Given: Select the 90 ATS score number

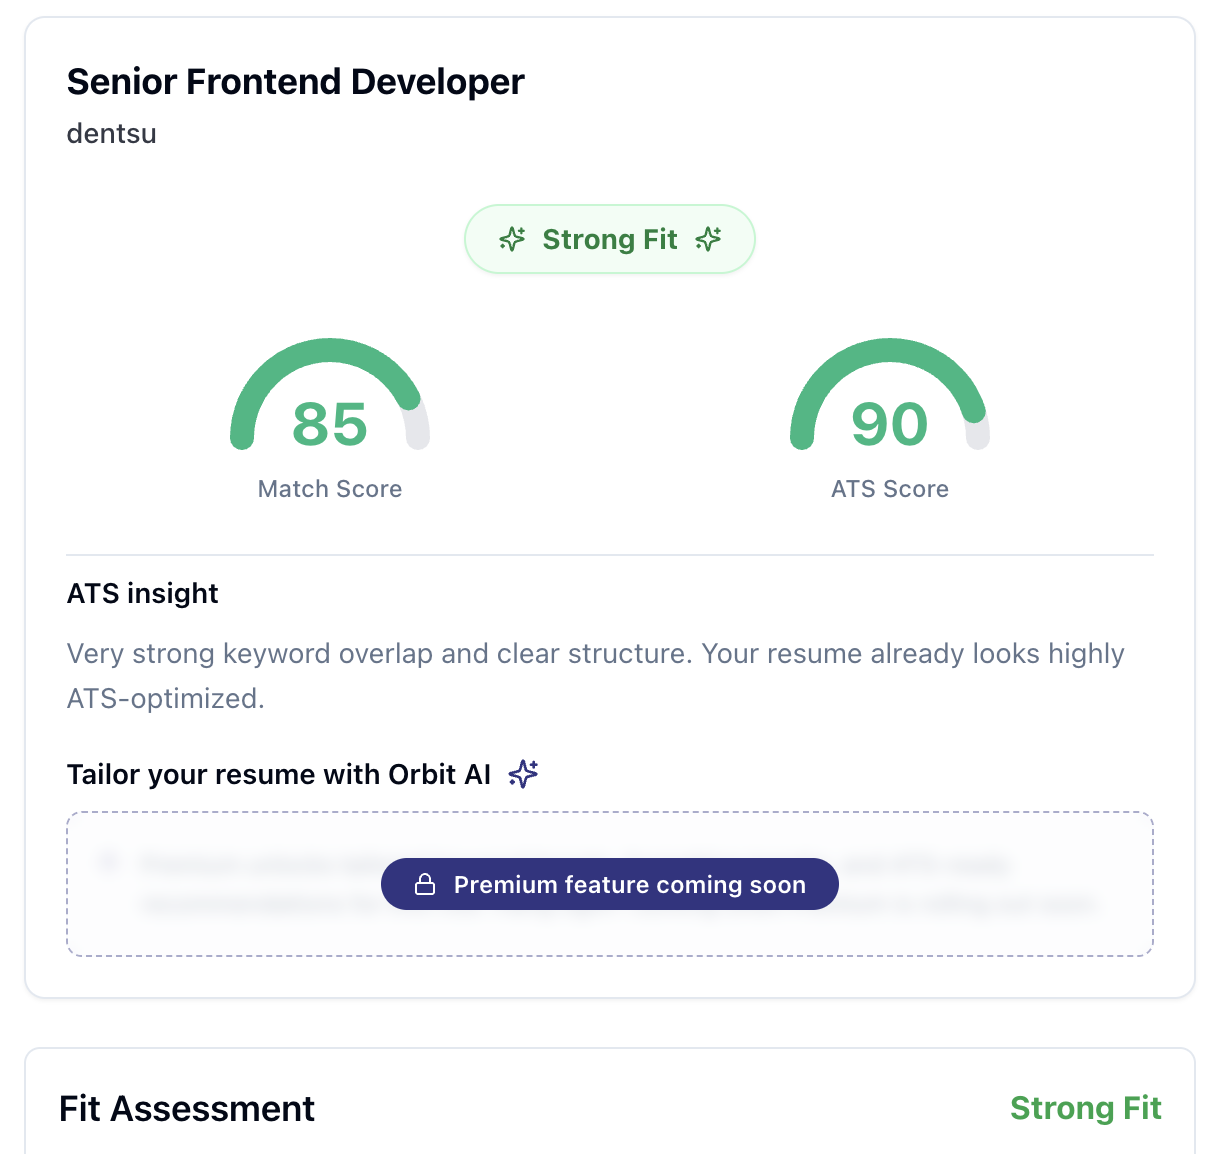Looking at the screenshot, I should 889,424.
